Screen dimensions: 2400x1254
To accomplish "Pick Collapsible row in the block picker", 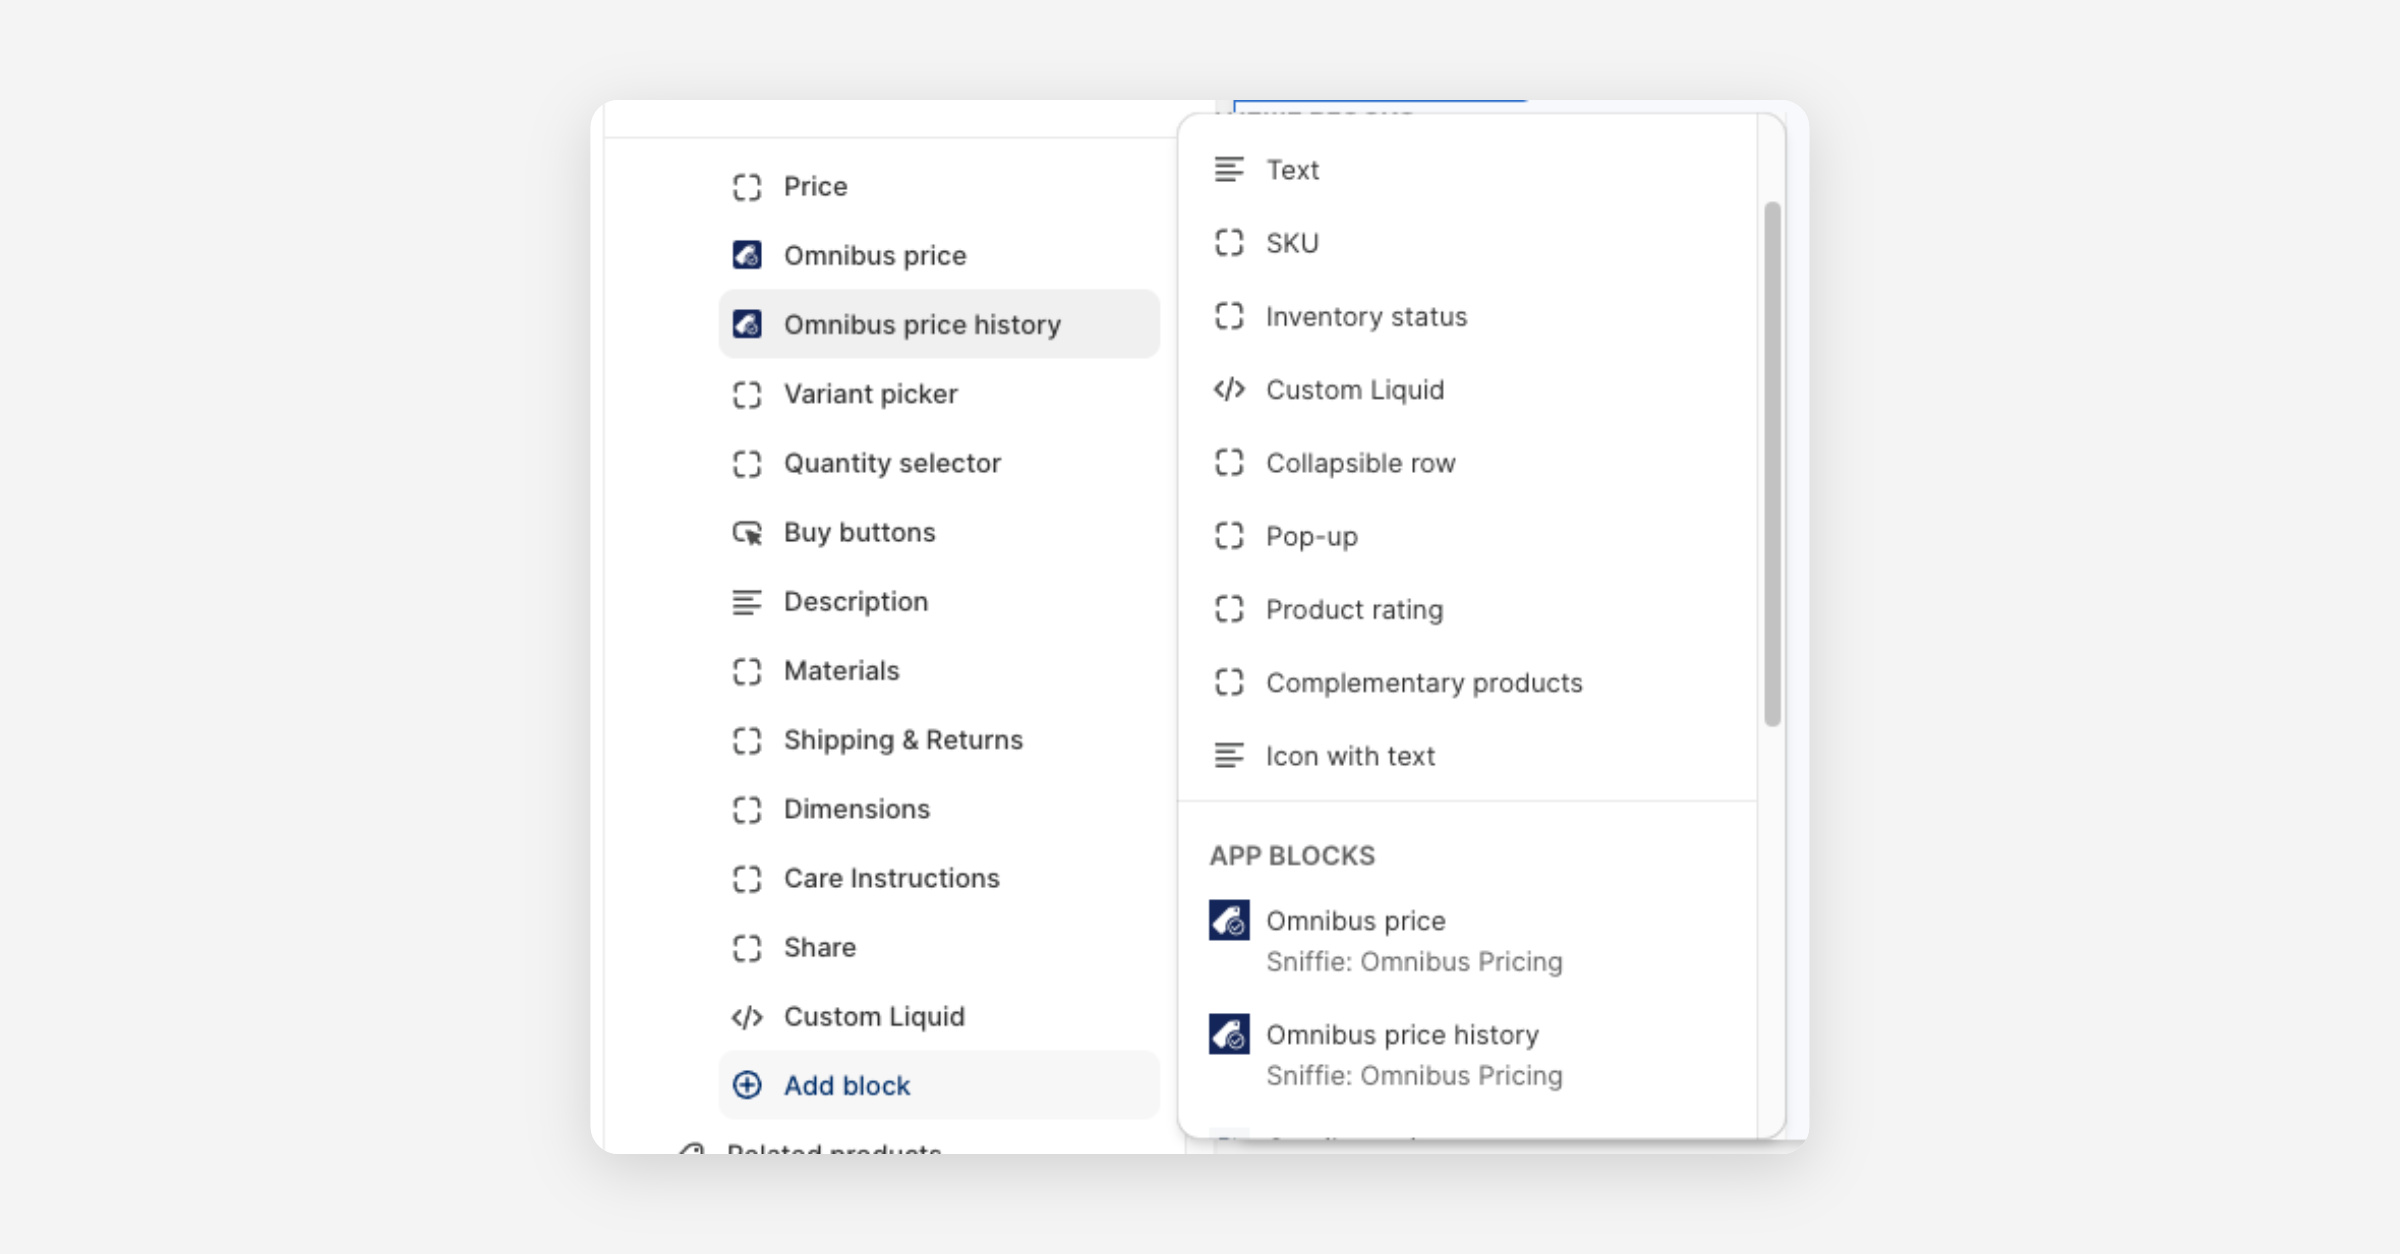I will point(1360,463).
